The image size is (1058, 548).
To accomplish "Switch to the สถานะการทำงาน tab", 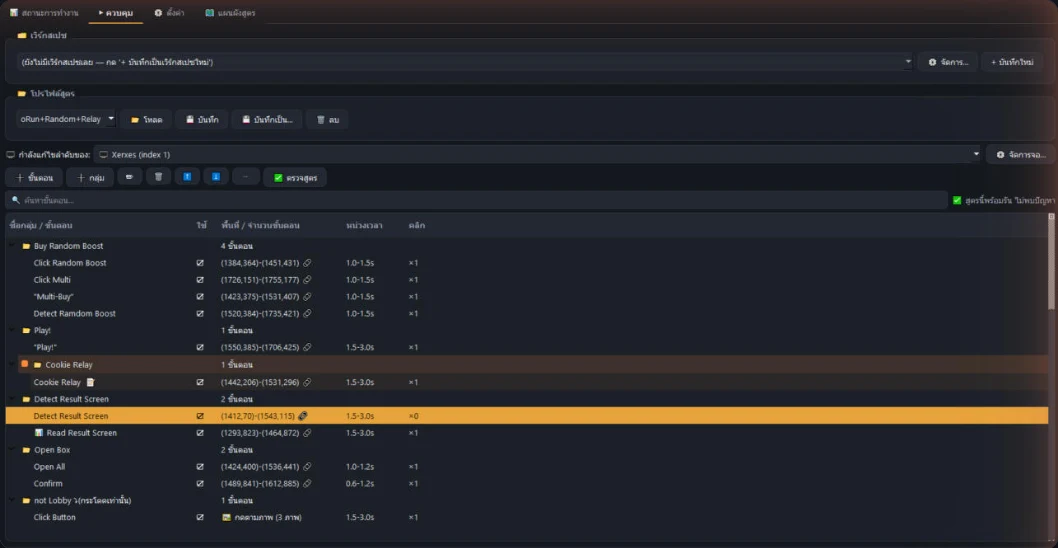I will pos(44,13).
